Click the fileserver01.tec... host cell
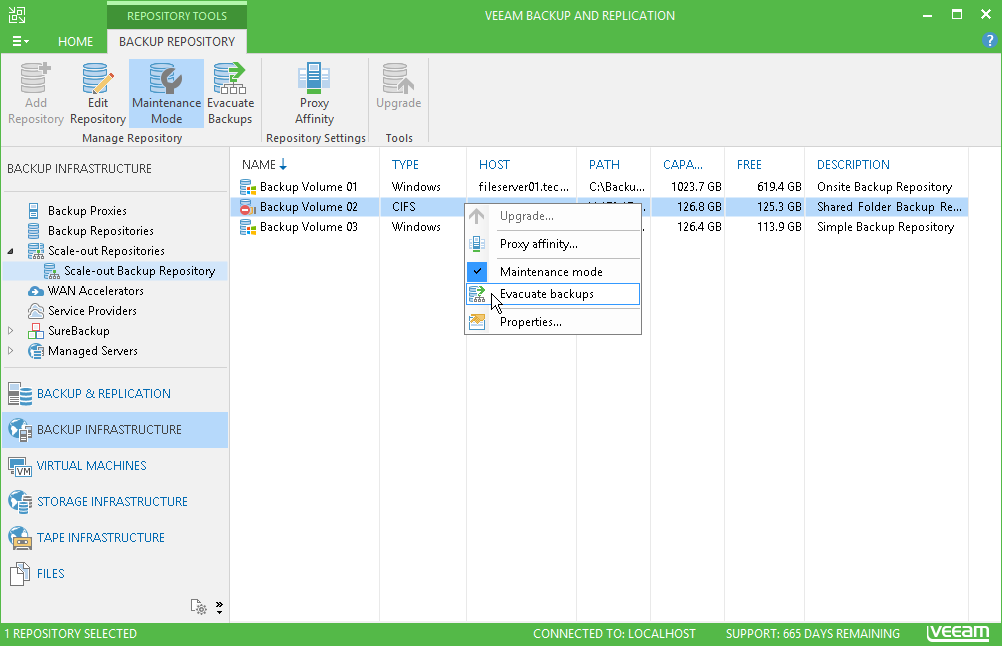Viewport: 1002px width, 646px height. (x=523, y=187)
